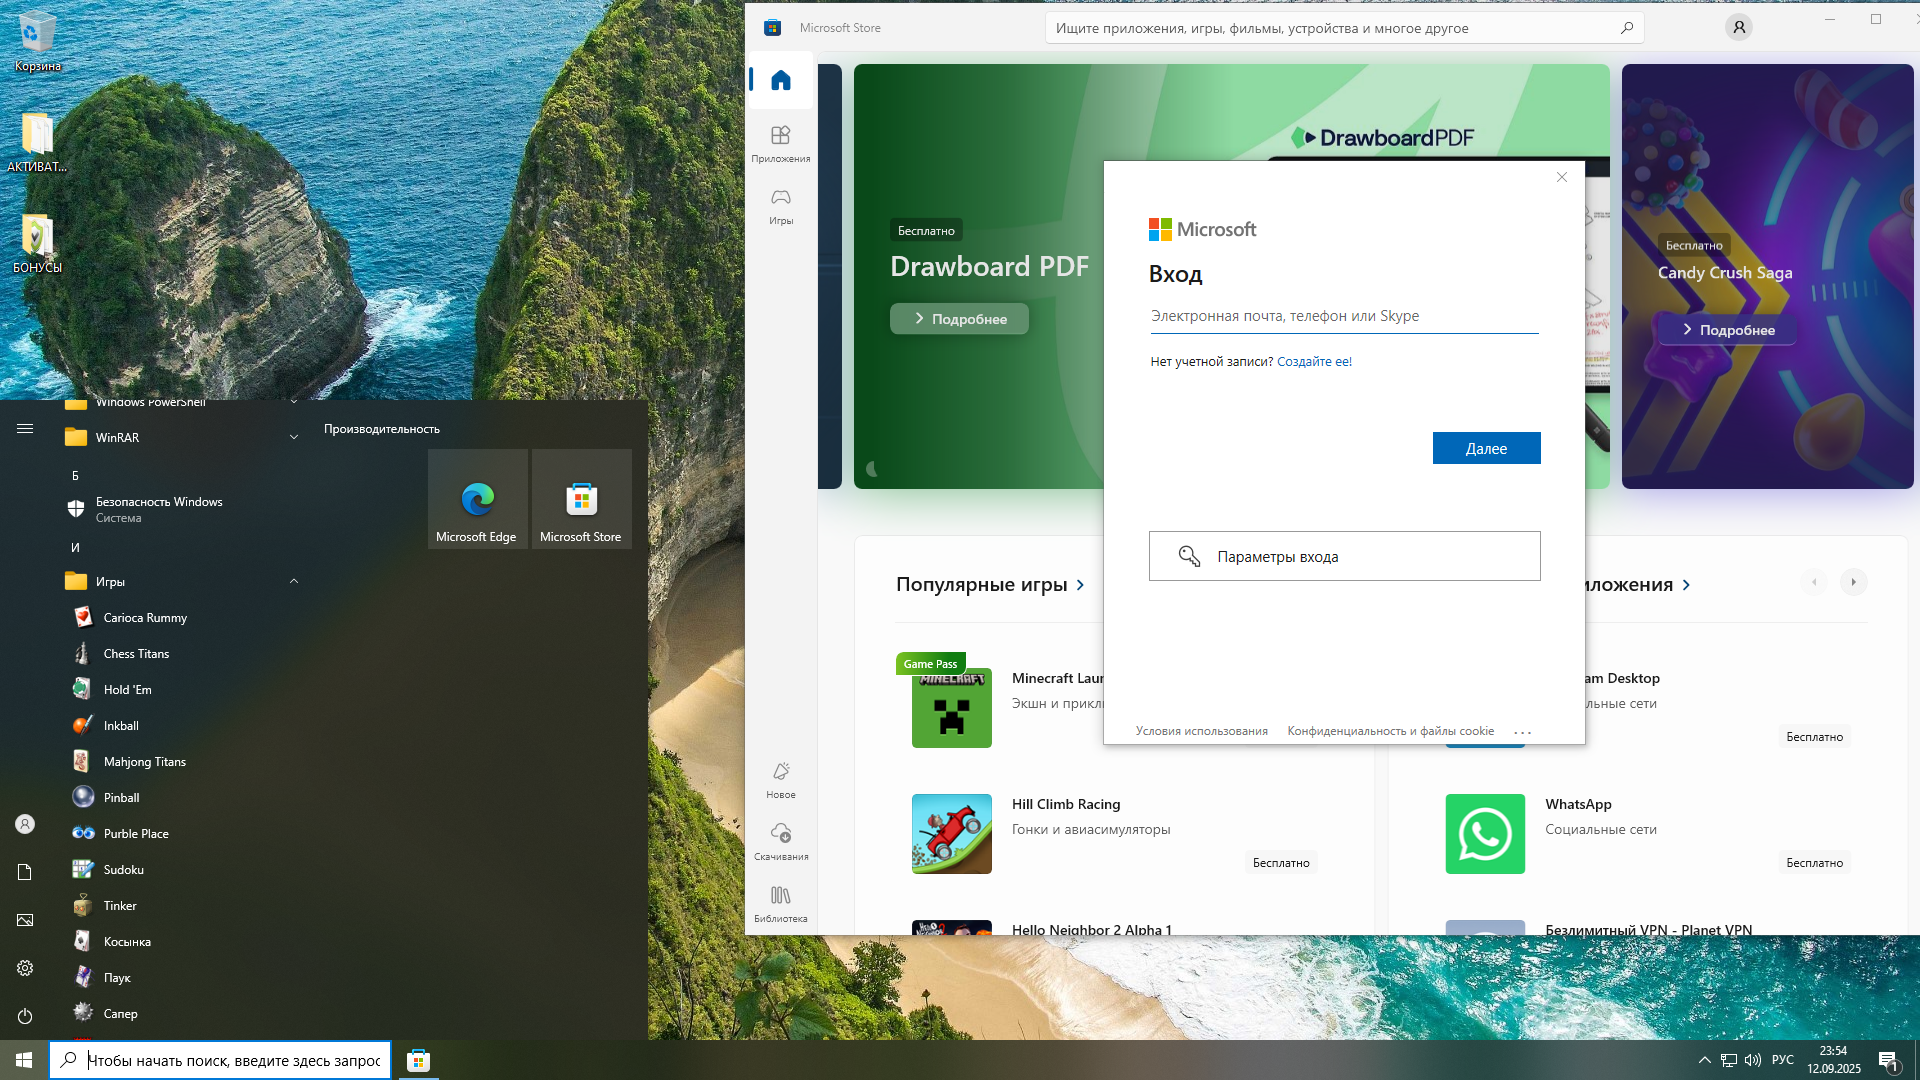Click the Power button in Start menu
This screenshot has width=1920, height=1080.
tap(25, 1016)
